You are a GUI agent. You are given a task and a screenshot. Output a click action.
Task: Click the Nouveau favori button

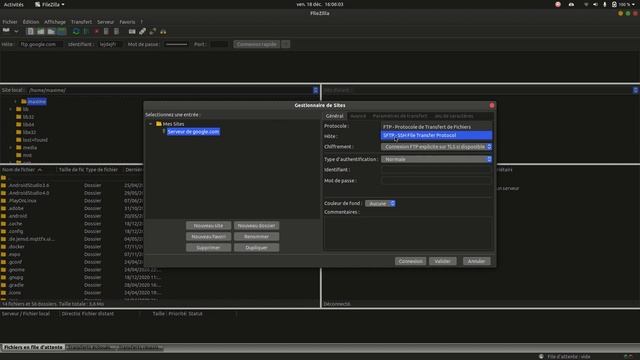208,237
